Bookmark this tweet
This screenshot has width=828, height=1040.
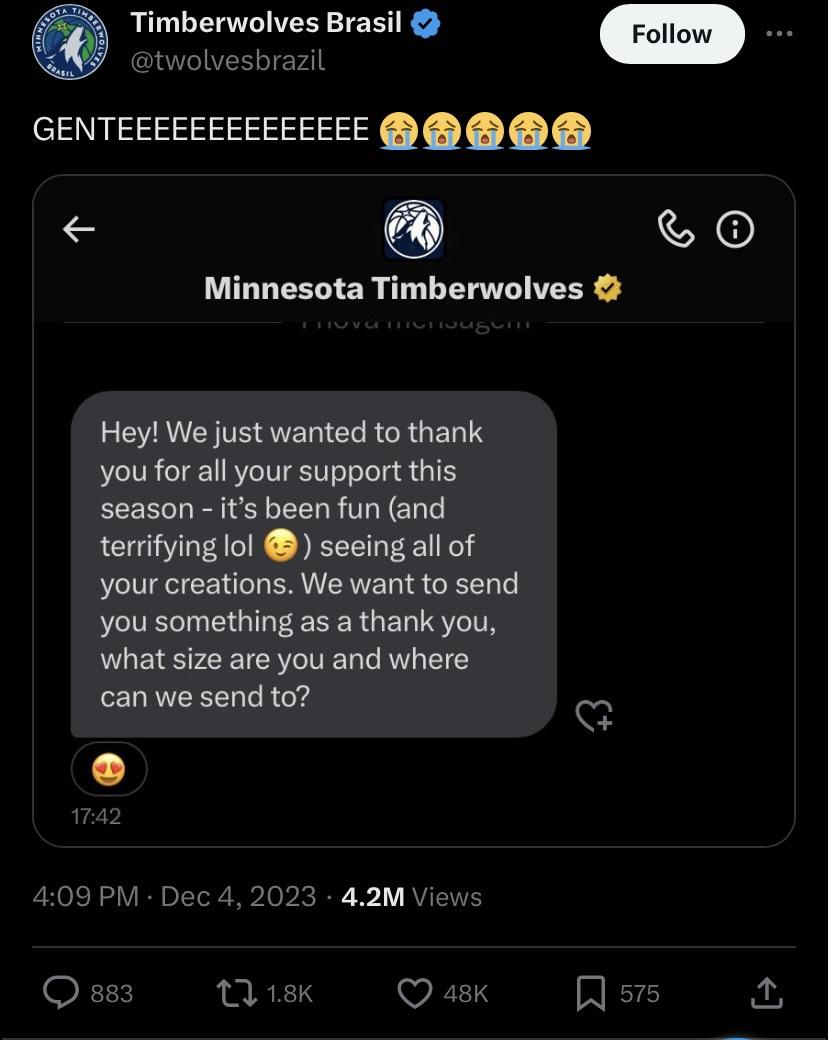point(592,992)
